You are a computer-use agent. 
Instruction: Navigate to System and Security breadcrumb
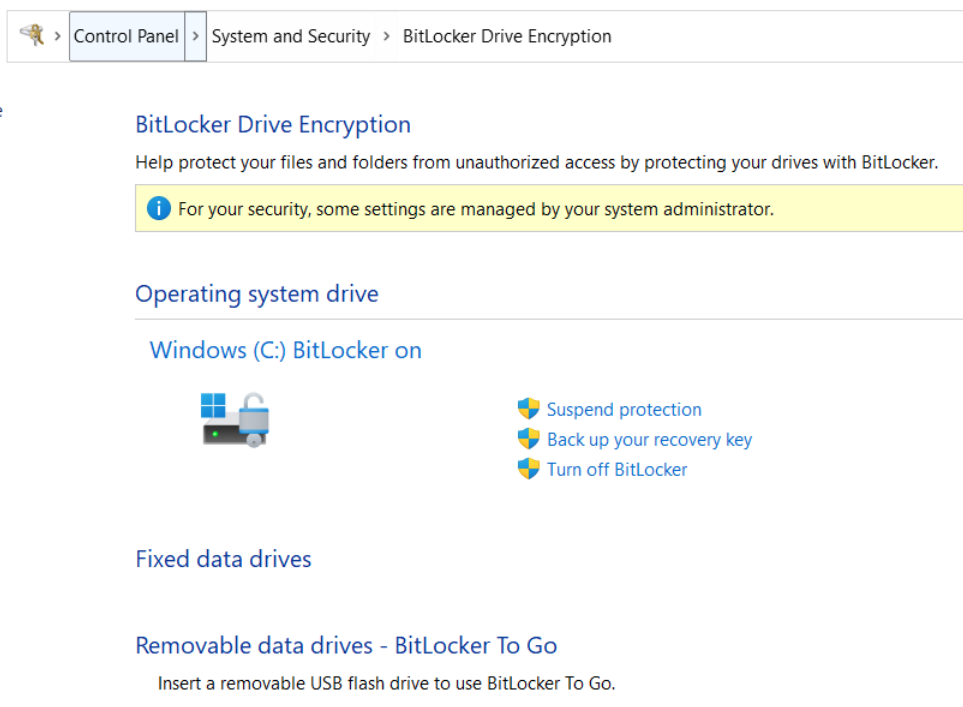290,36
